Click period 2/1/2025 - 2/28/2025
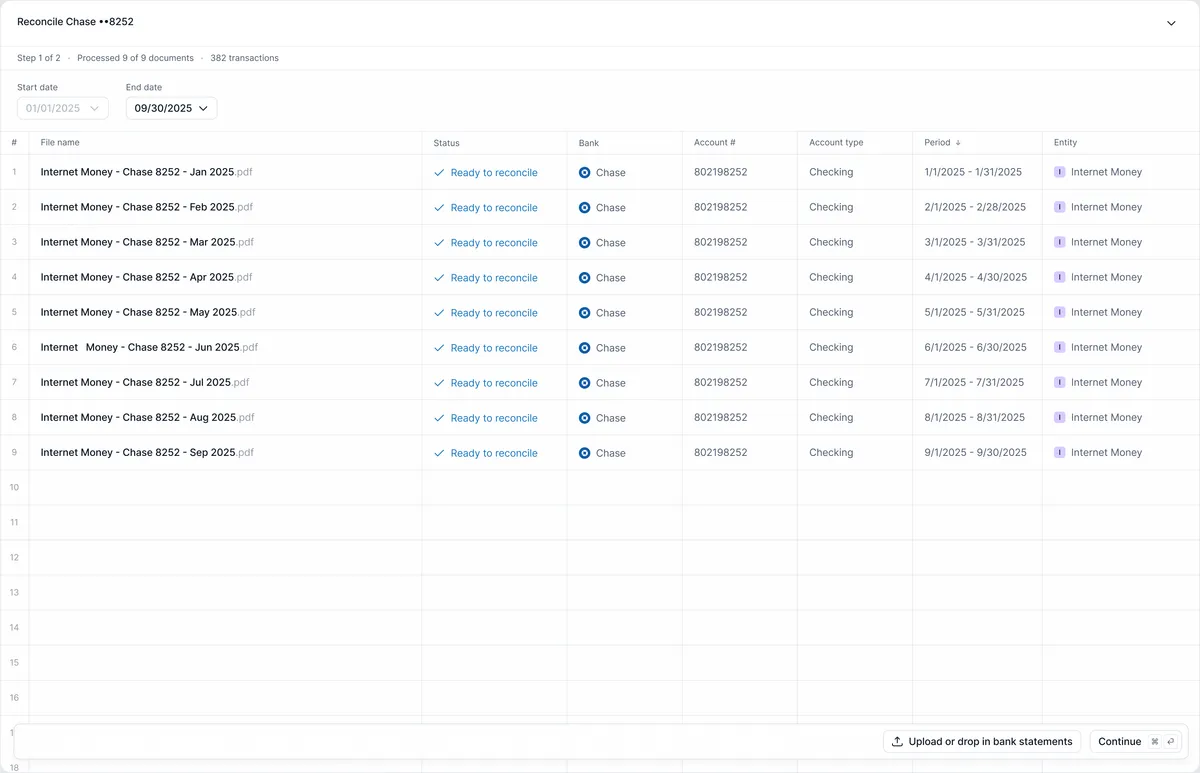Screen dimensions: 1200x773 click(975, 207)
